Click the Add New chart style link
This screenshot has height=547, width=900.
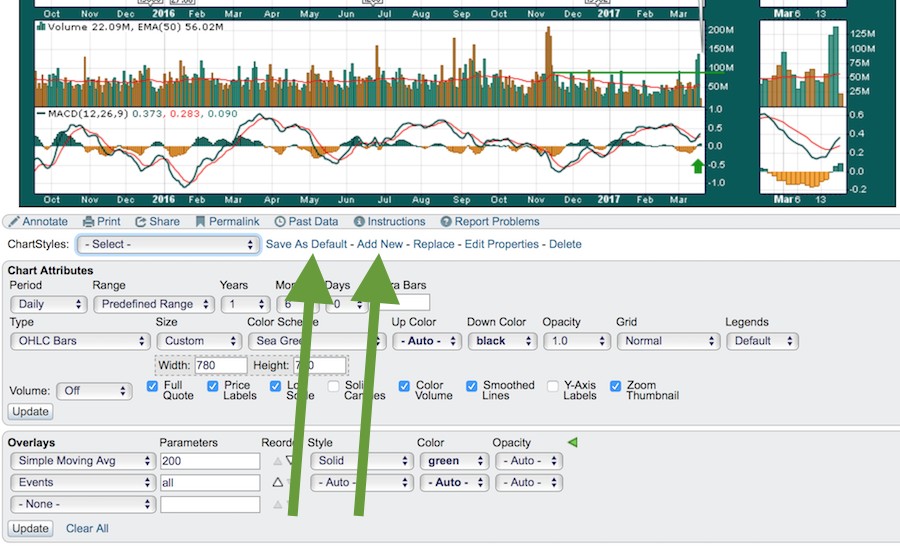coord(380,244)
